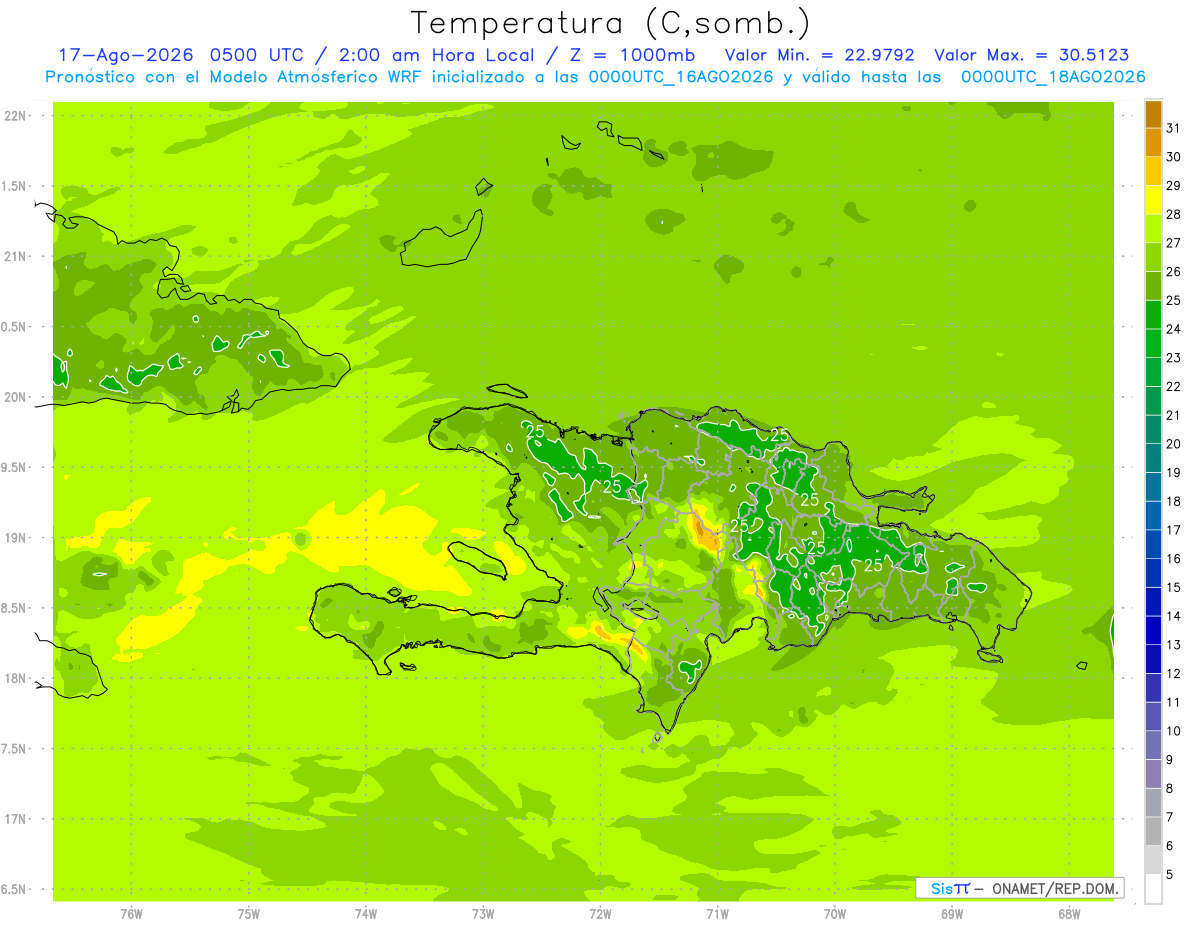Image resolution: width=1200 pixels, height=927 pixels.
Task: Pick the purple legend swatch between 9 and 10
Action: 1153,745
